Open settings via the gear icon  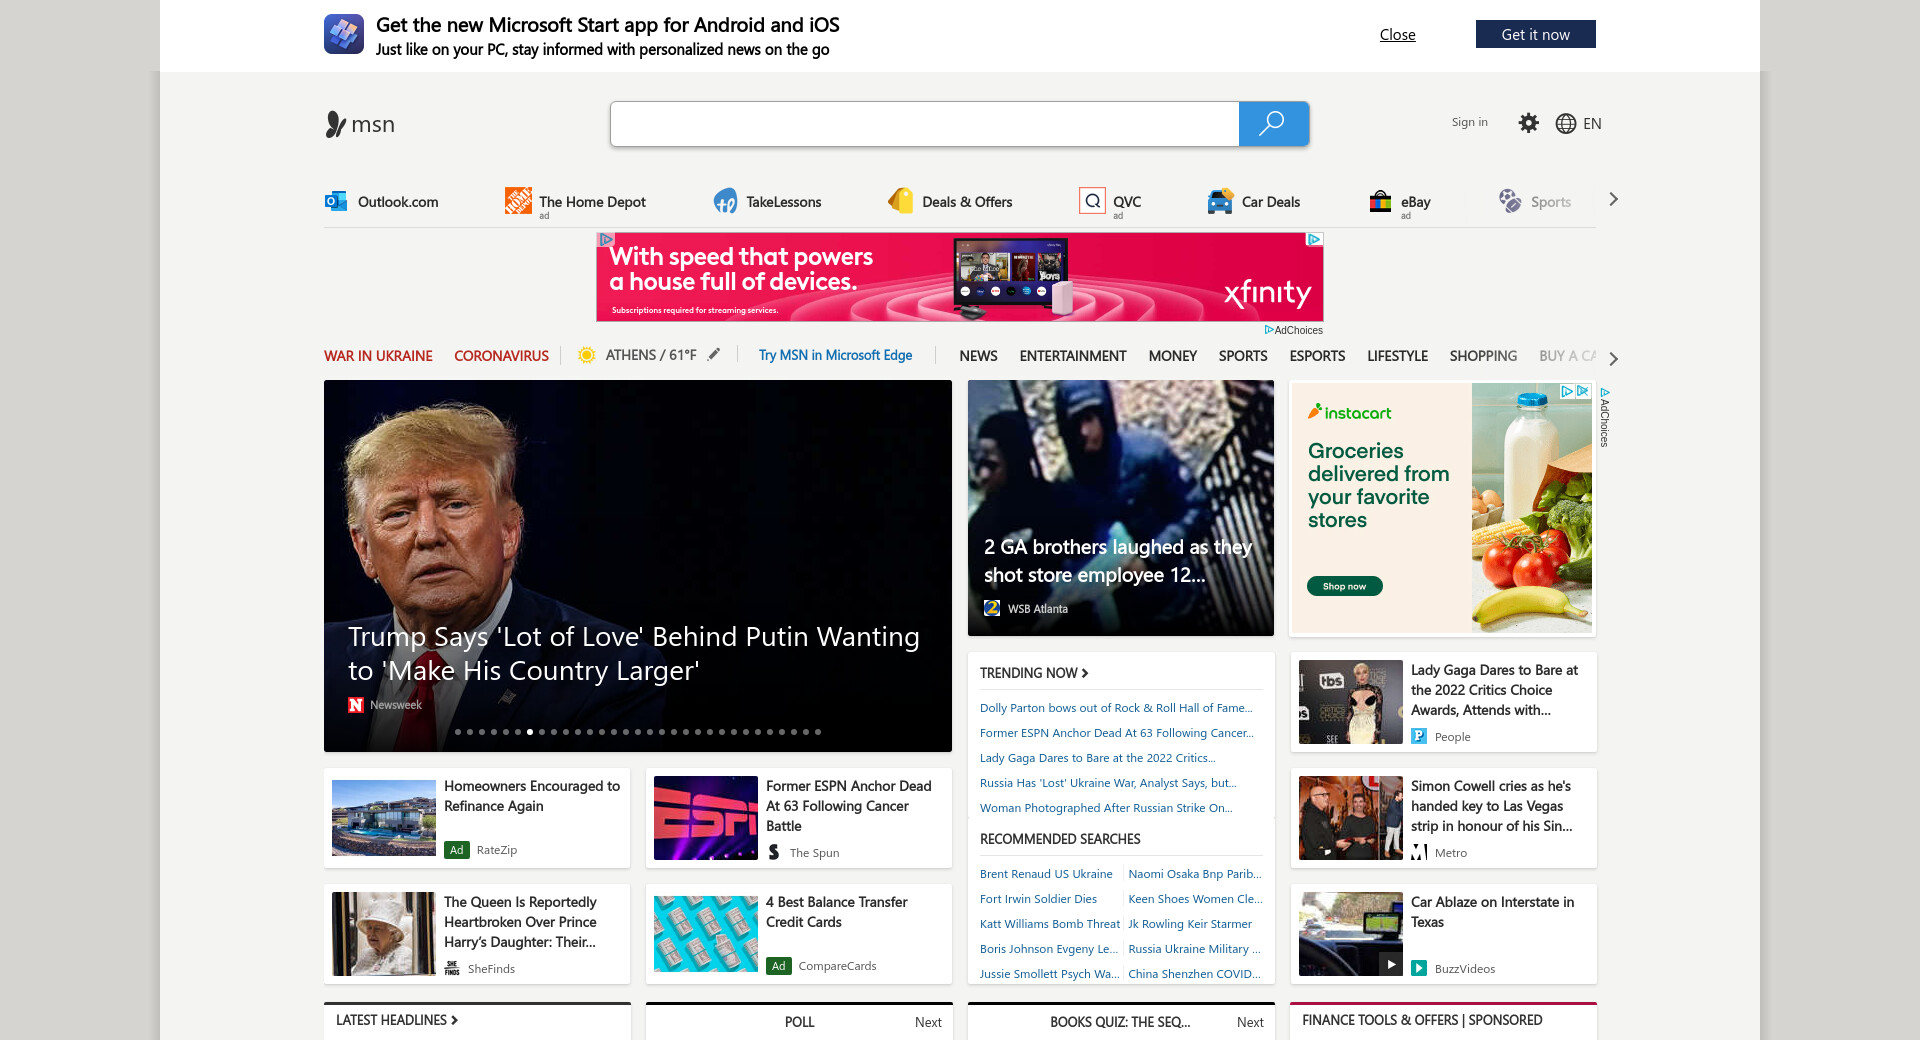tap(1528, 123)
